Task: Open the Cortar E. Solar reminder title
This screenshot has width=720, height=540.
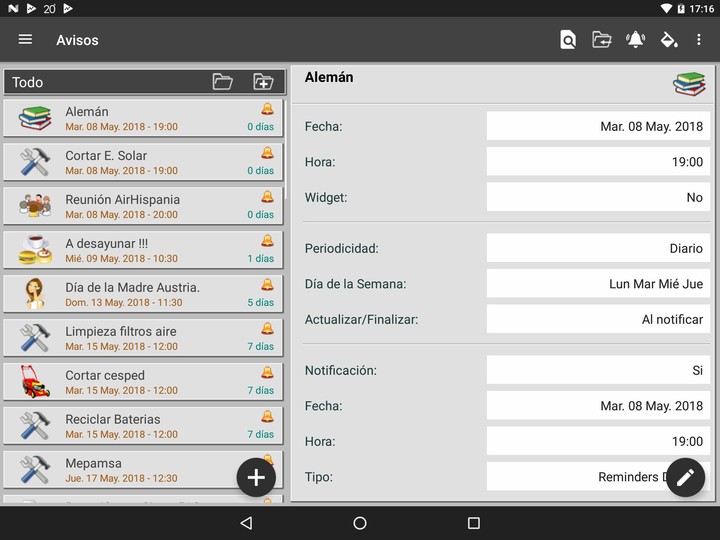Action: (106, 156)
